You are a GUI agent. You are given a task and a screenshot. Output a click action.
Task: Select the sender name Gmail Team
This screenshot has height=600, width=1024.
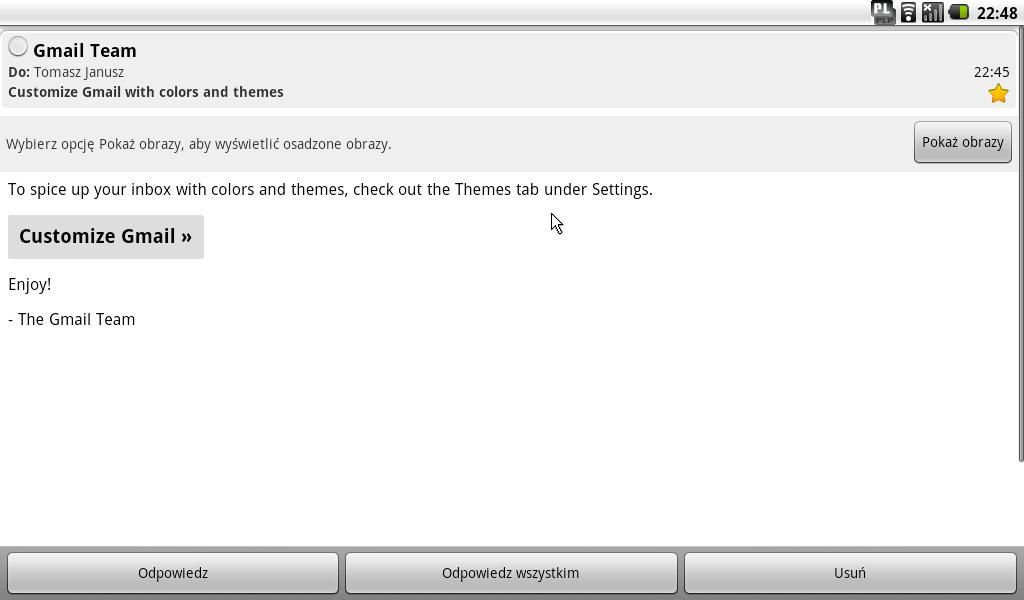click(85, 50)
